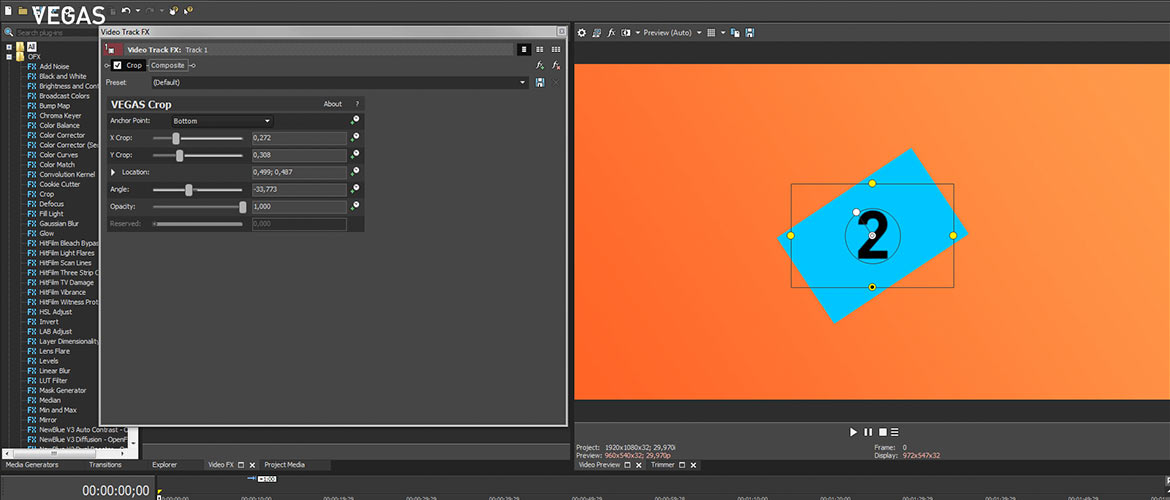Image resolution: width=1170 pixels, height=500 pixels.
Task: Save preview snapshot to file
Action: 749,33
